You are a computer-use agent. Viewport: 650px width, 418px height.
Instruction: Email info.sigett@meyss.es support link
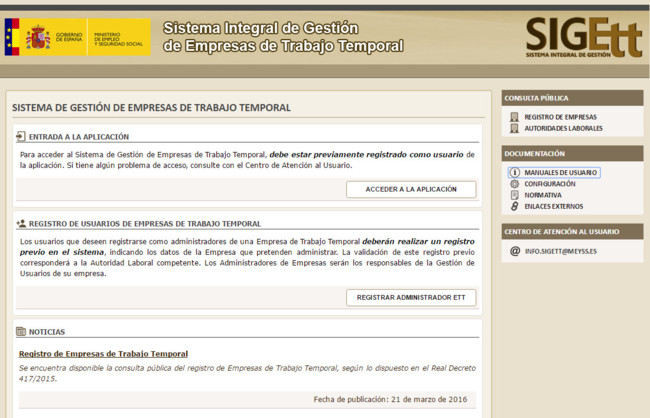tap(560, 251)
